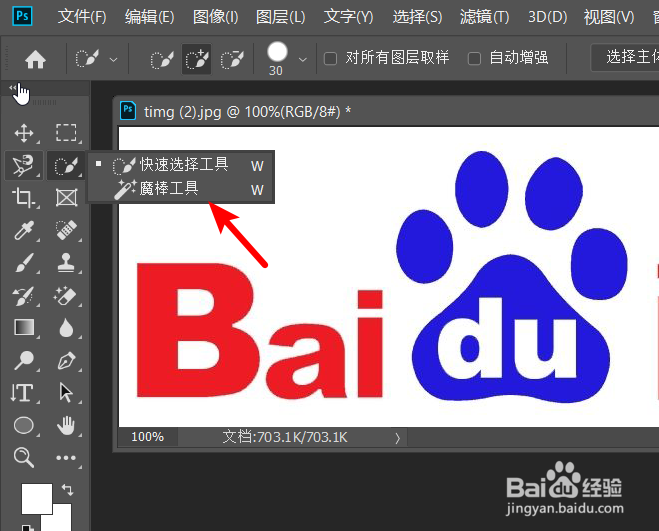This screenshot has width=659, height=531.
Task: Select the Crop tool
Action: 23,198
